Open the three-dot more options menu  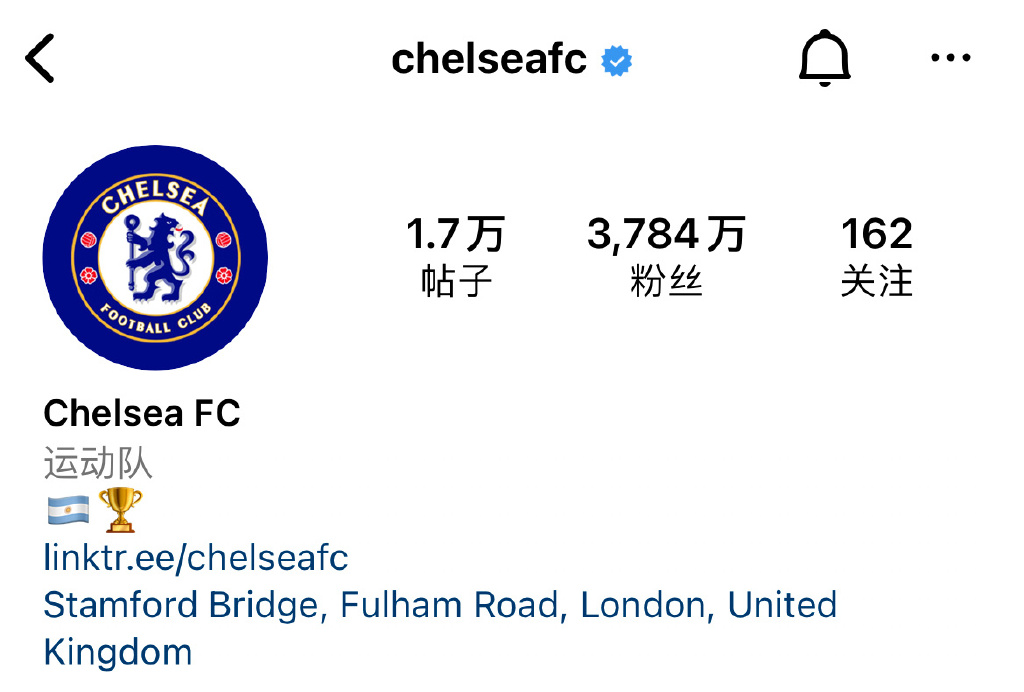pos(950,59)
